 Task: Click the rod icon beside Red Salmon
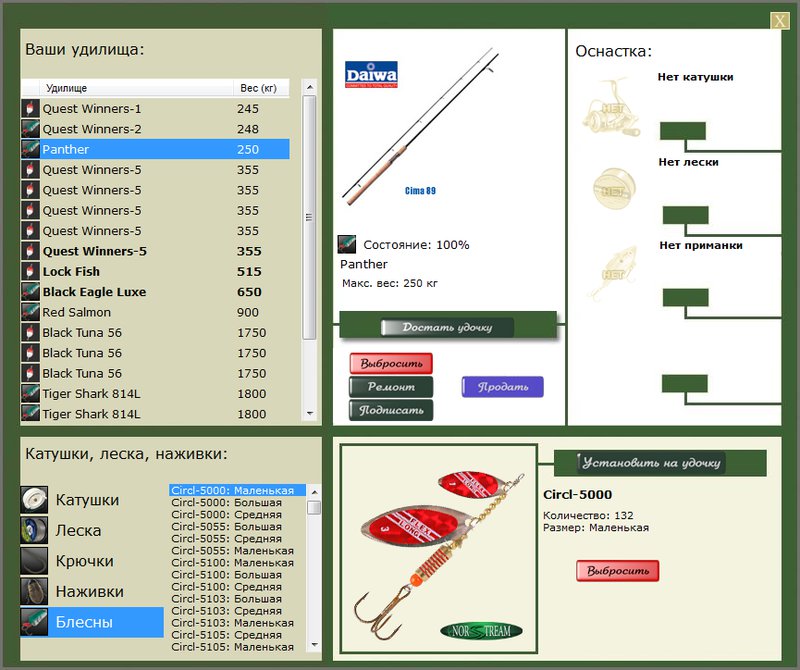click(x=30, y=312)
